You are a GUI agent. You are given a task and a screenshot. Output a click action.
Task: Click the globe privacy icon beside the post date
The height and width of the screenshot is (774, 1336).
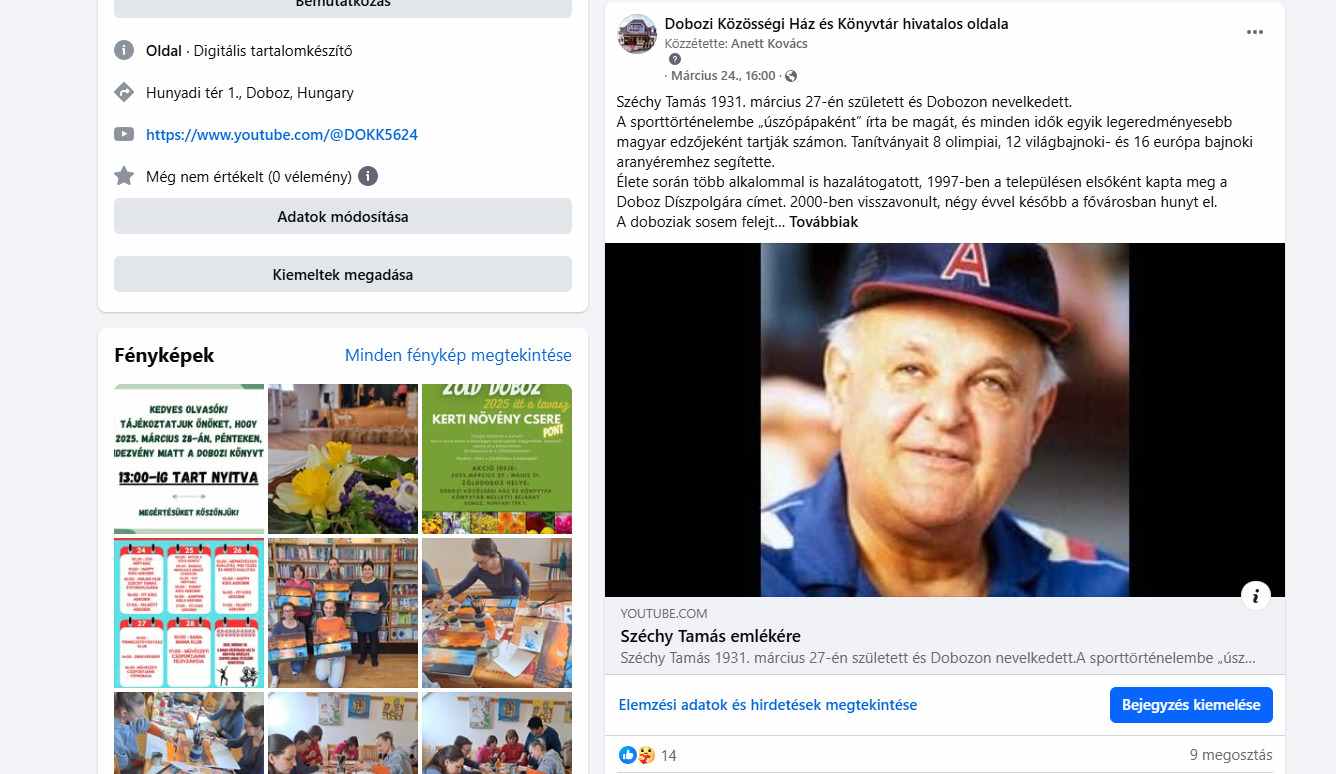pyautogui.click(x=791, y=76)
